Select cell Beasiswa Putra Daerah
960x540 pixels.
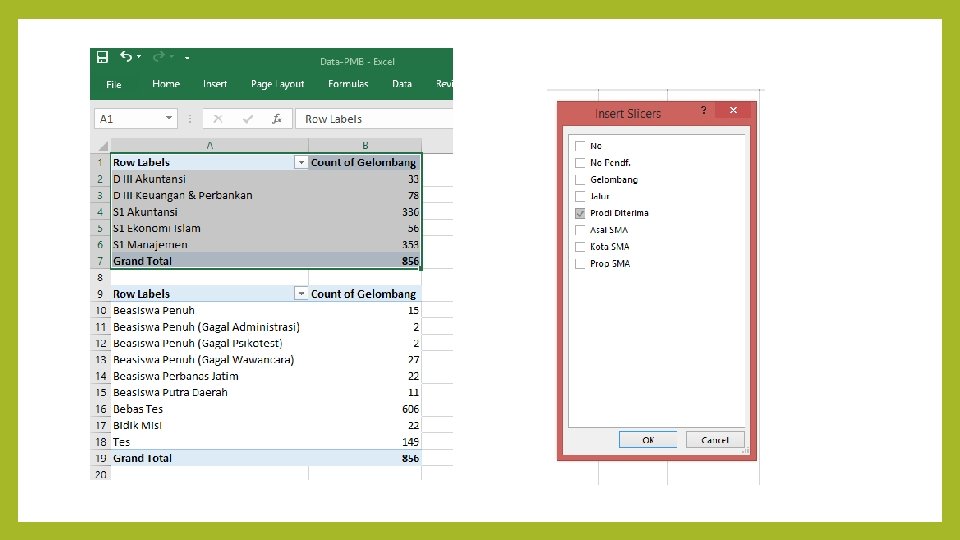click(209, 392)
